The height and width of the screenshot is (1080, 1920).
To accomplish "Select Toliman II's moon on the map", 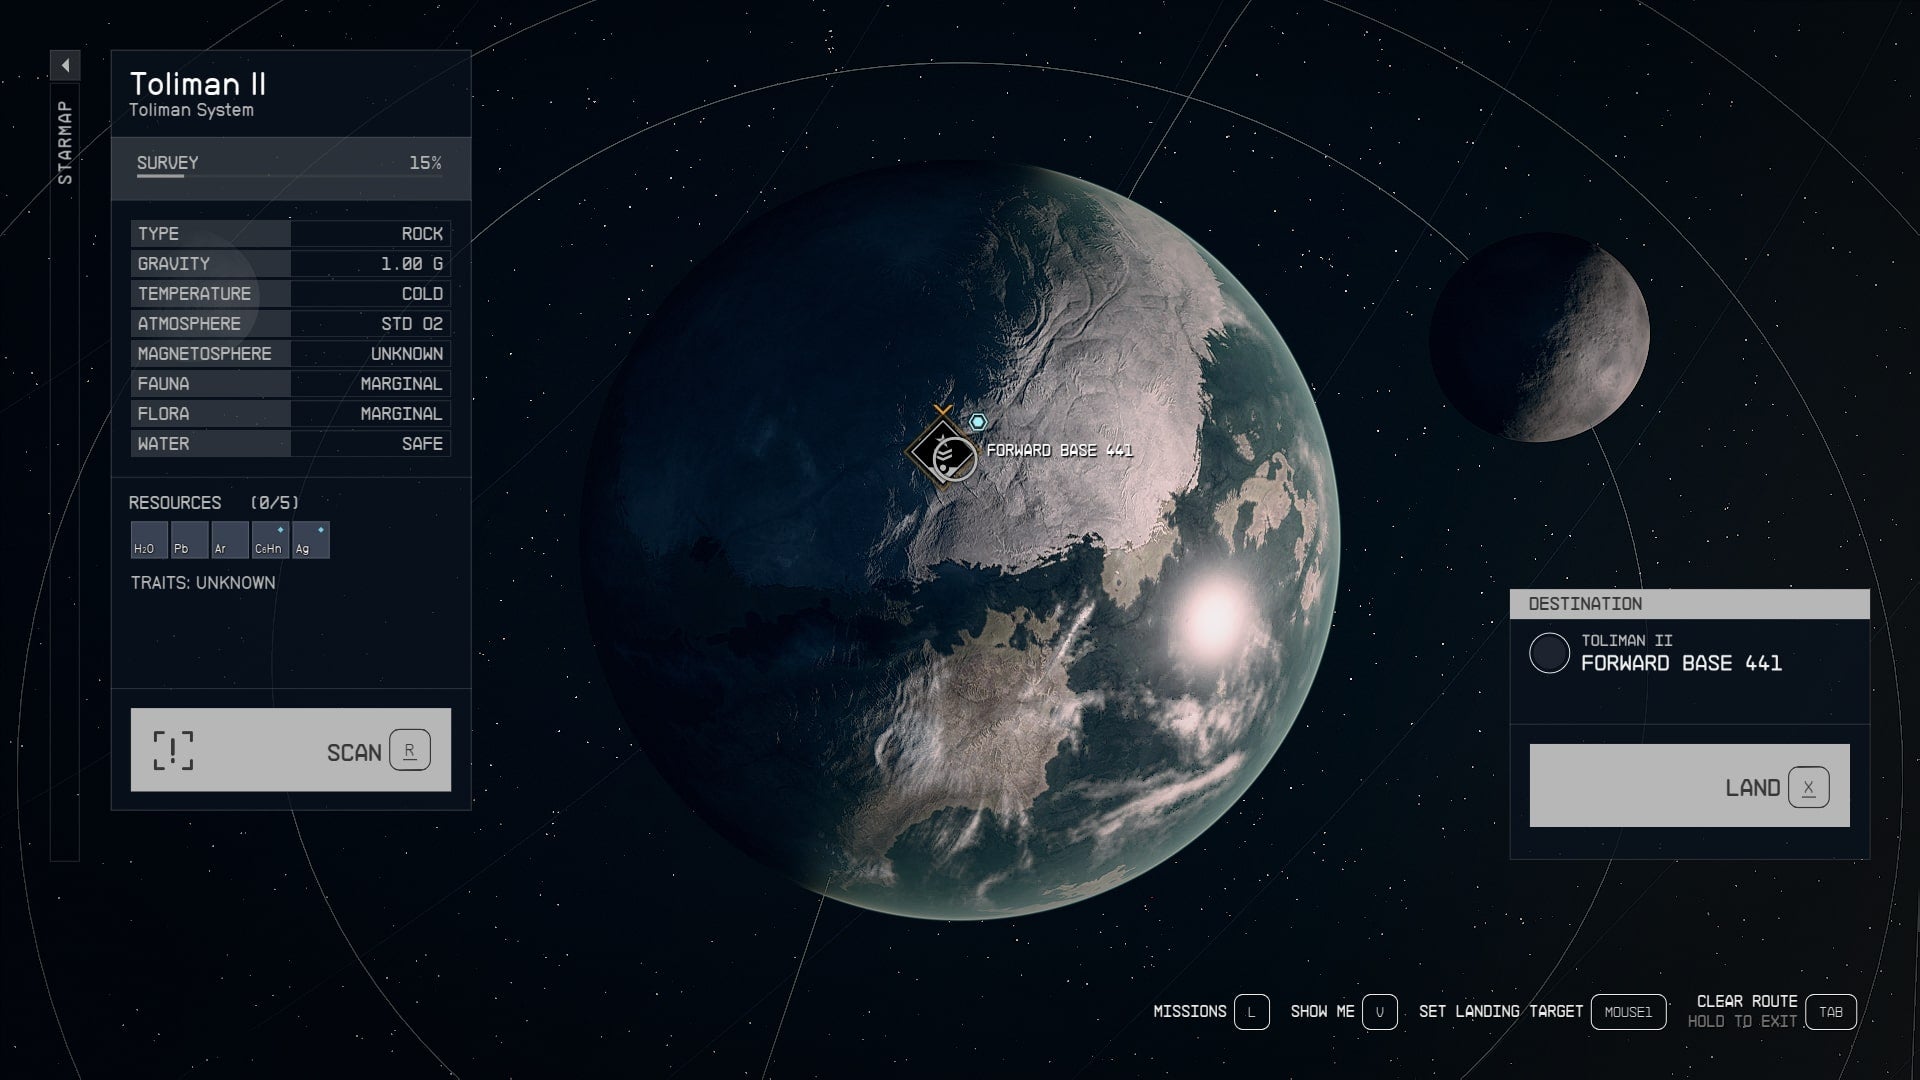I will click(x=1543, y=337).
